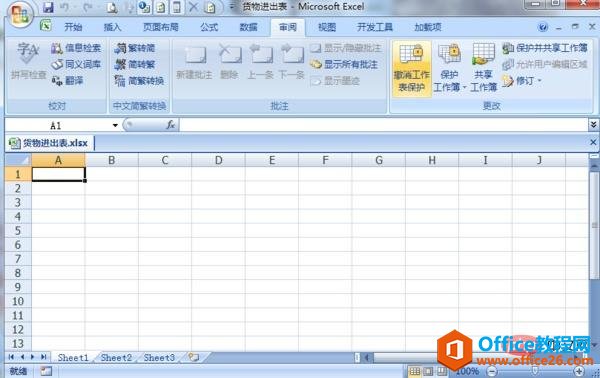Open Track Changes (修订) dropdown
This screenshot has height=378, width=600.
tap(522, 81)
